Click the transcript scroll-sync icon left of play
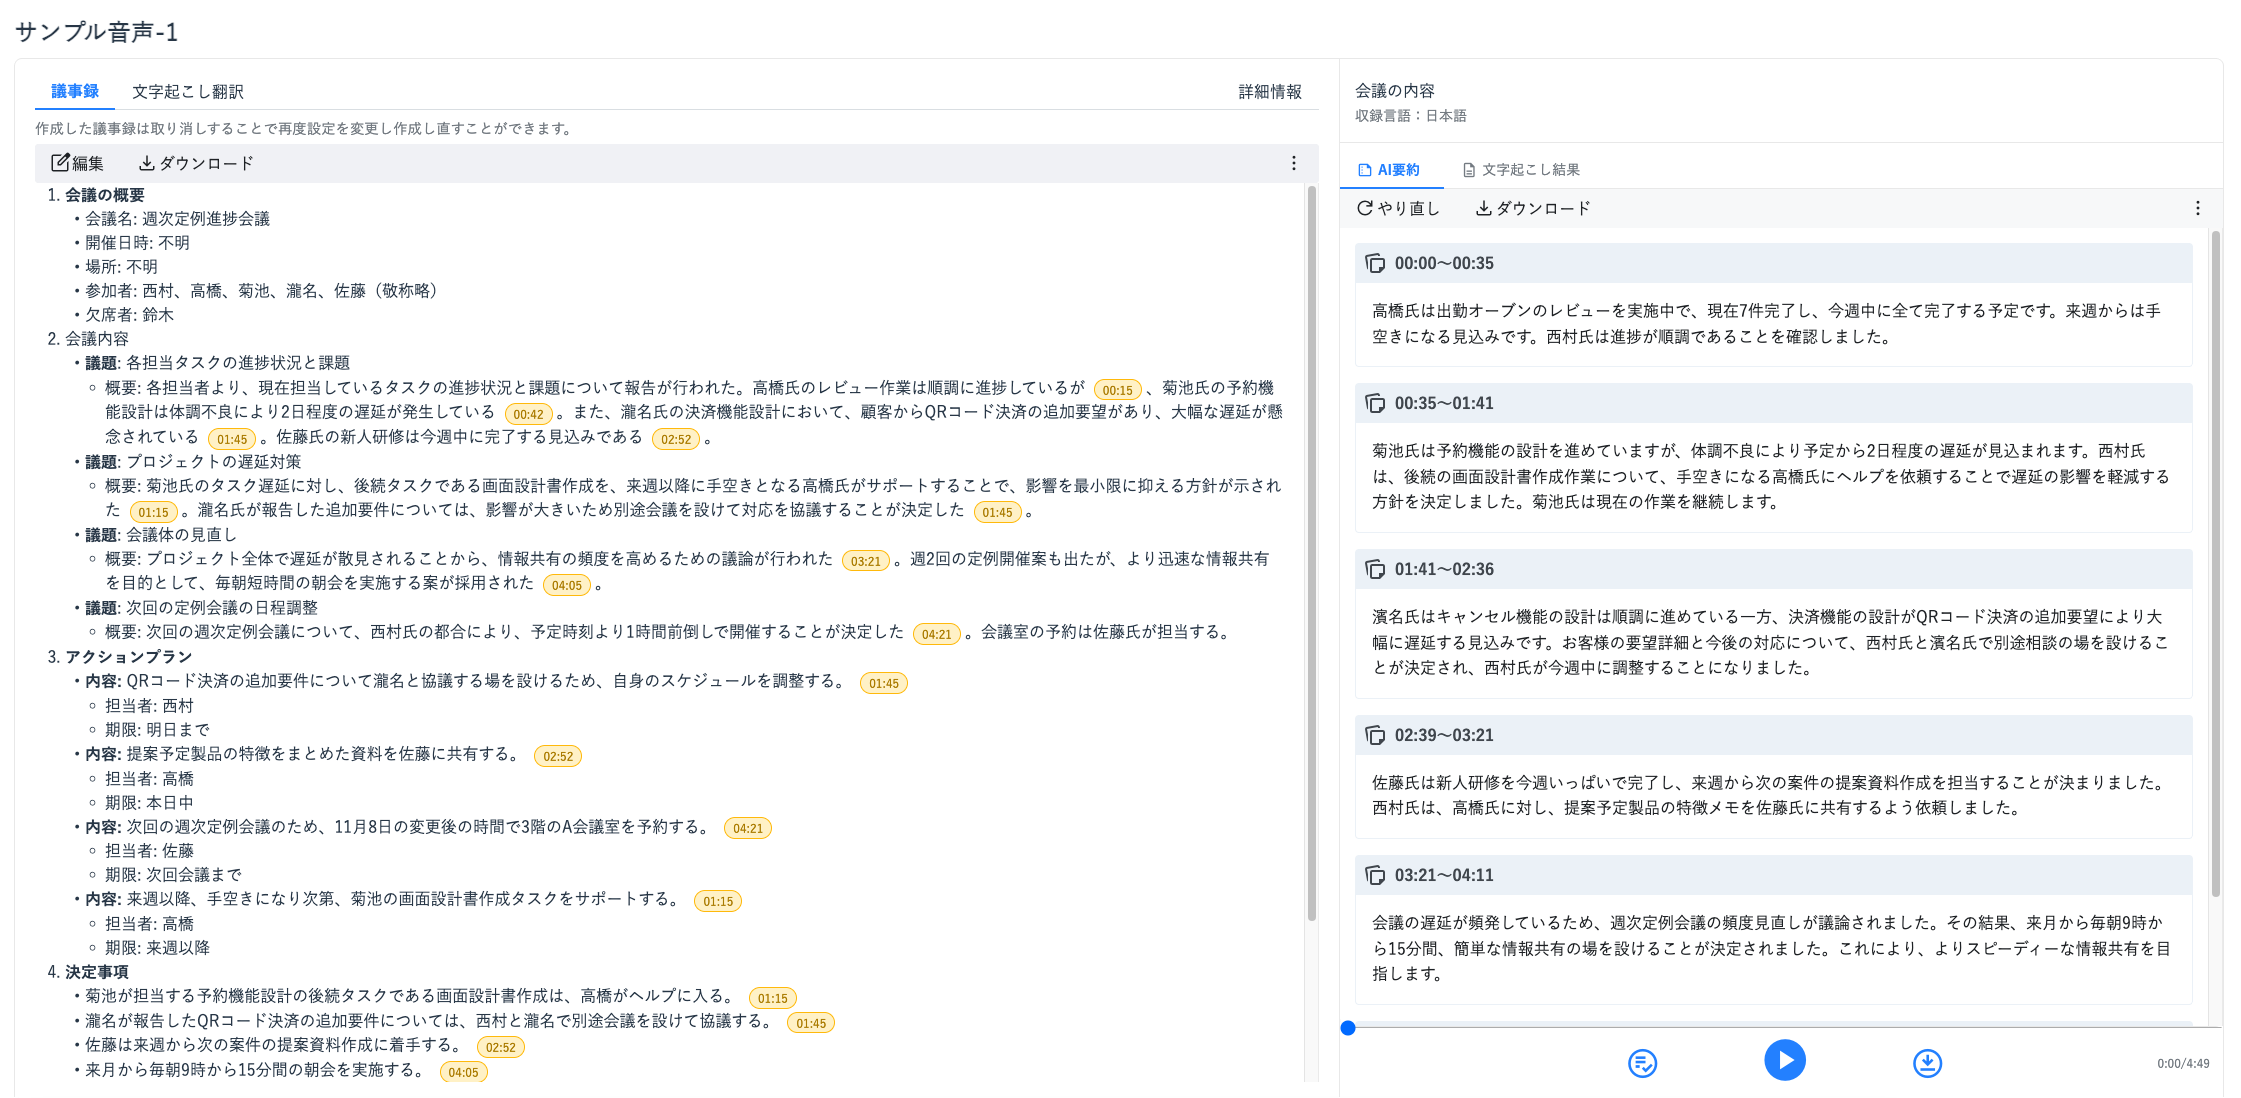This screenshot has width=2241, height=1098. [1642, 1063]
